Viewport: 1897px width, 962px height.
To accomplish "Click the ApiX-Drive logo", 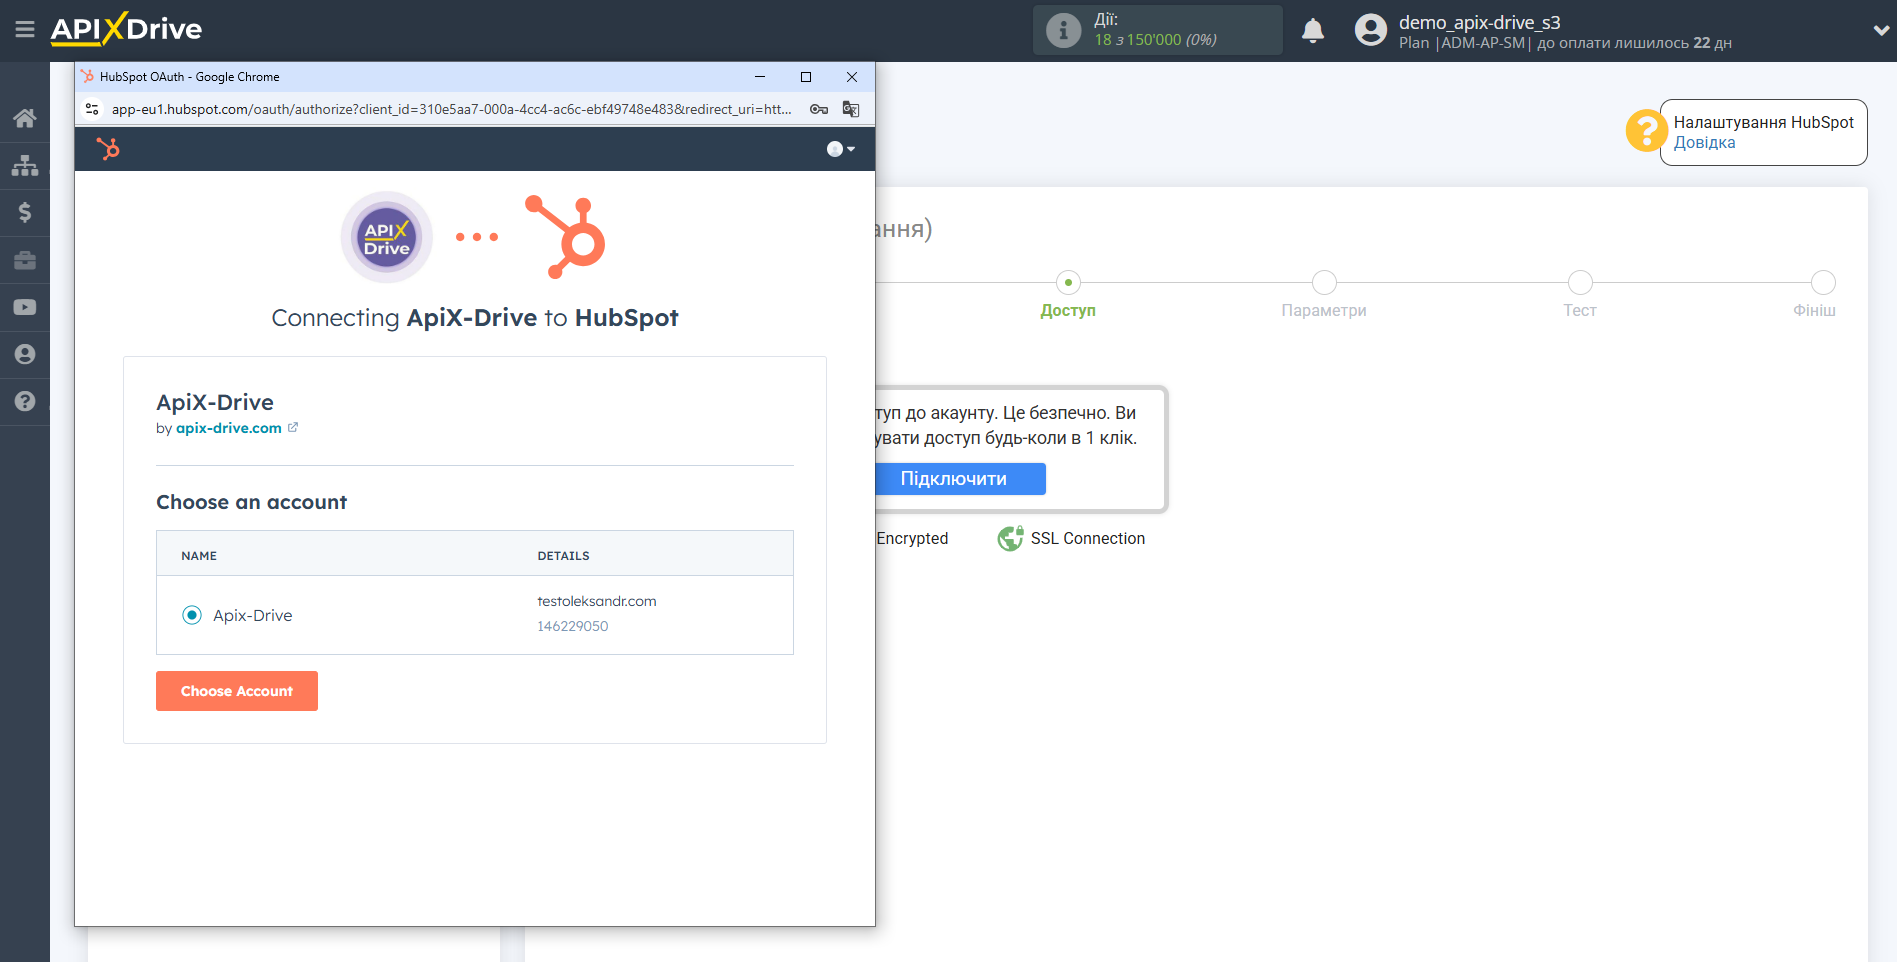I will [x=127, y=29].
